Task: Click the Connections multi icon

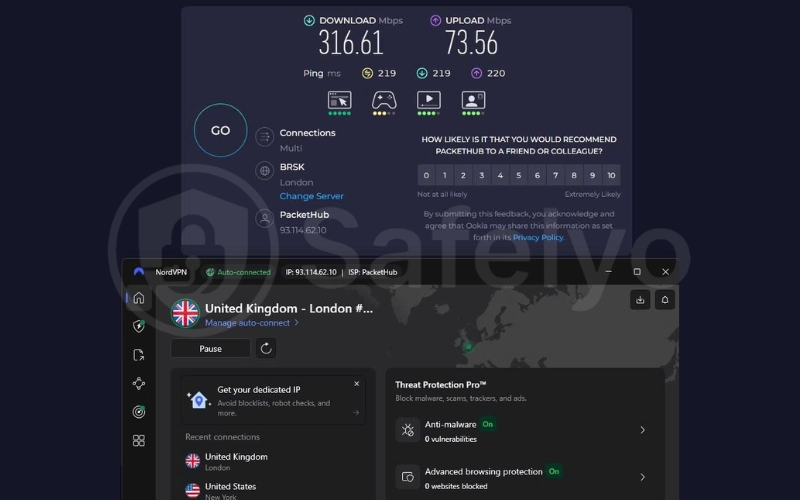Action: coord(264,137)
